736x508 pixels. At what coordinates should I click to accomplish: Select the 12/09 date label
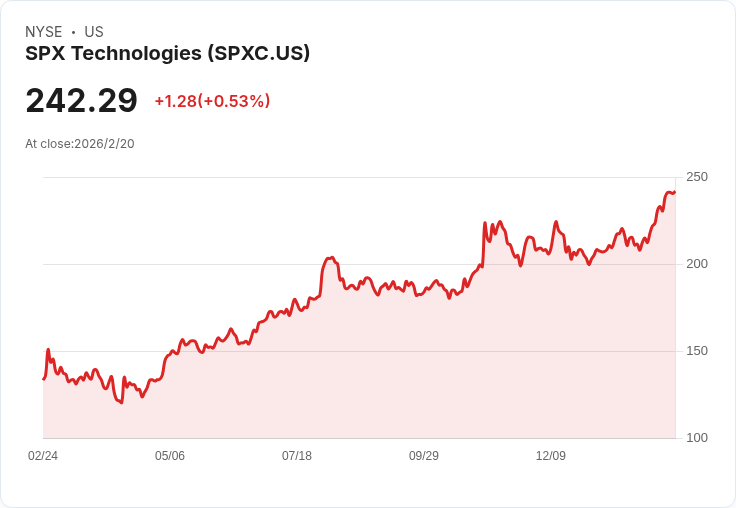(x=551, y=456)
